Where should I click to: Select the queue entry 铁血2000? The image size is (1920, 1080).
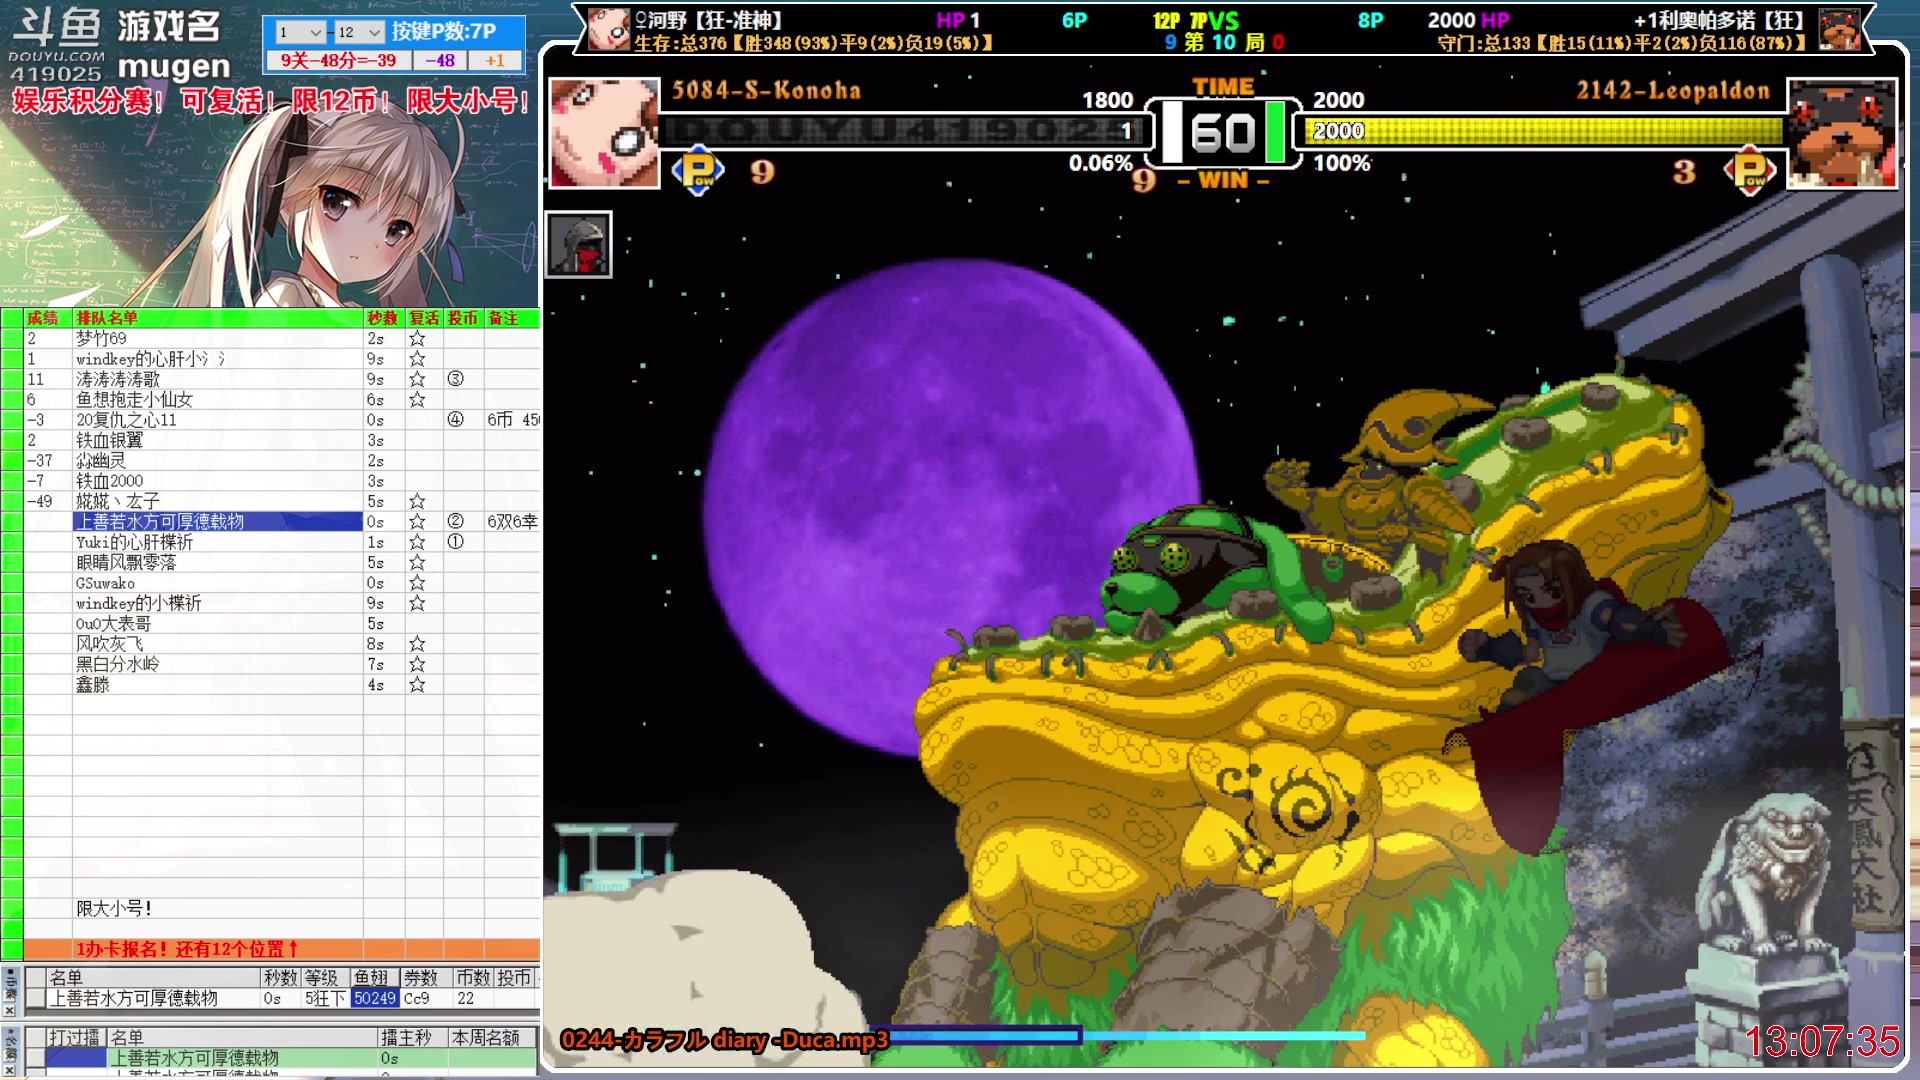(x=218, y=481)
